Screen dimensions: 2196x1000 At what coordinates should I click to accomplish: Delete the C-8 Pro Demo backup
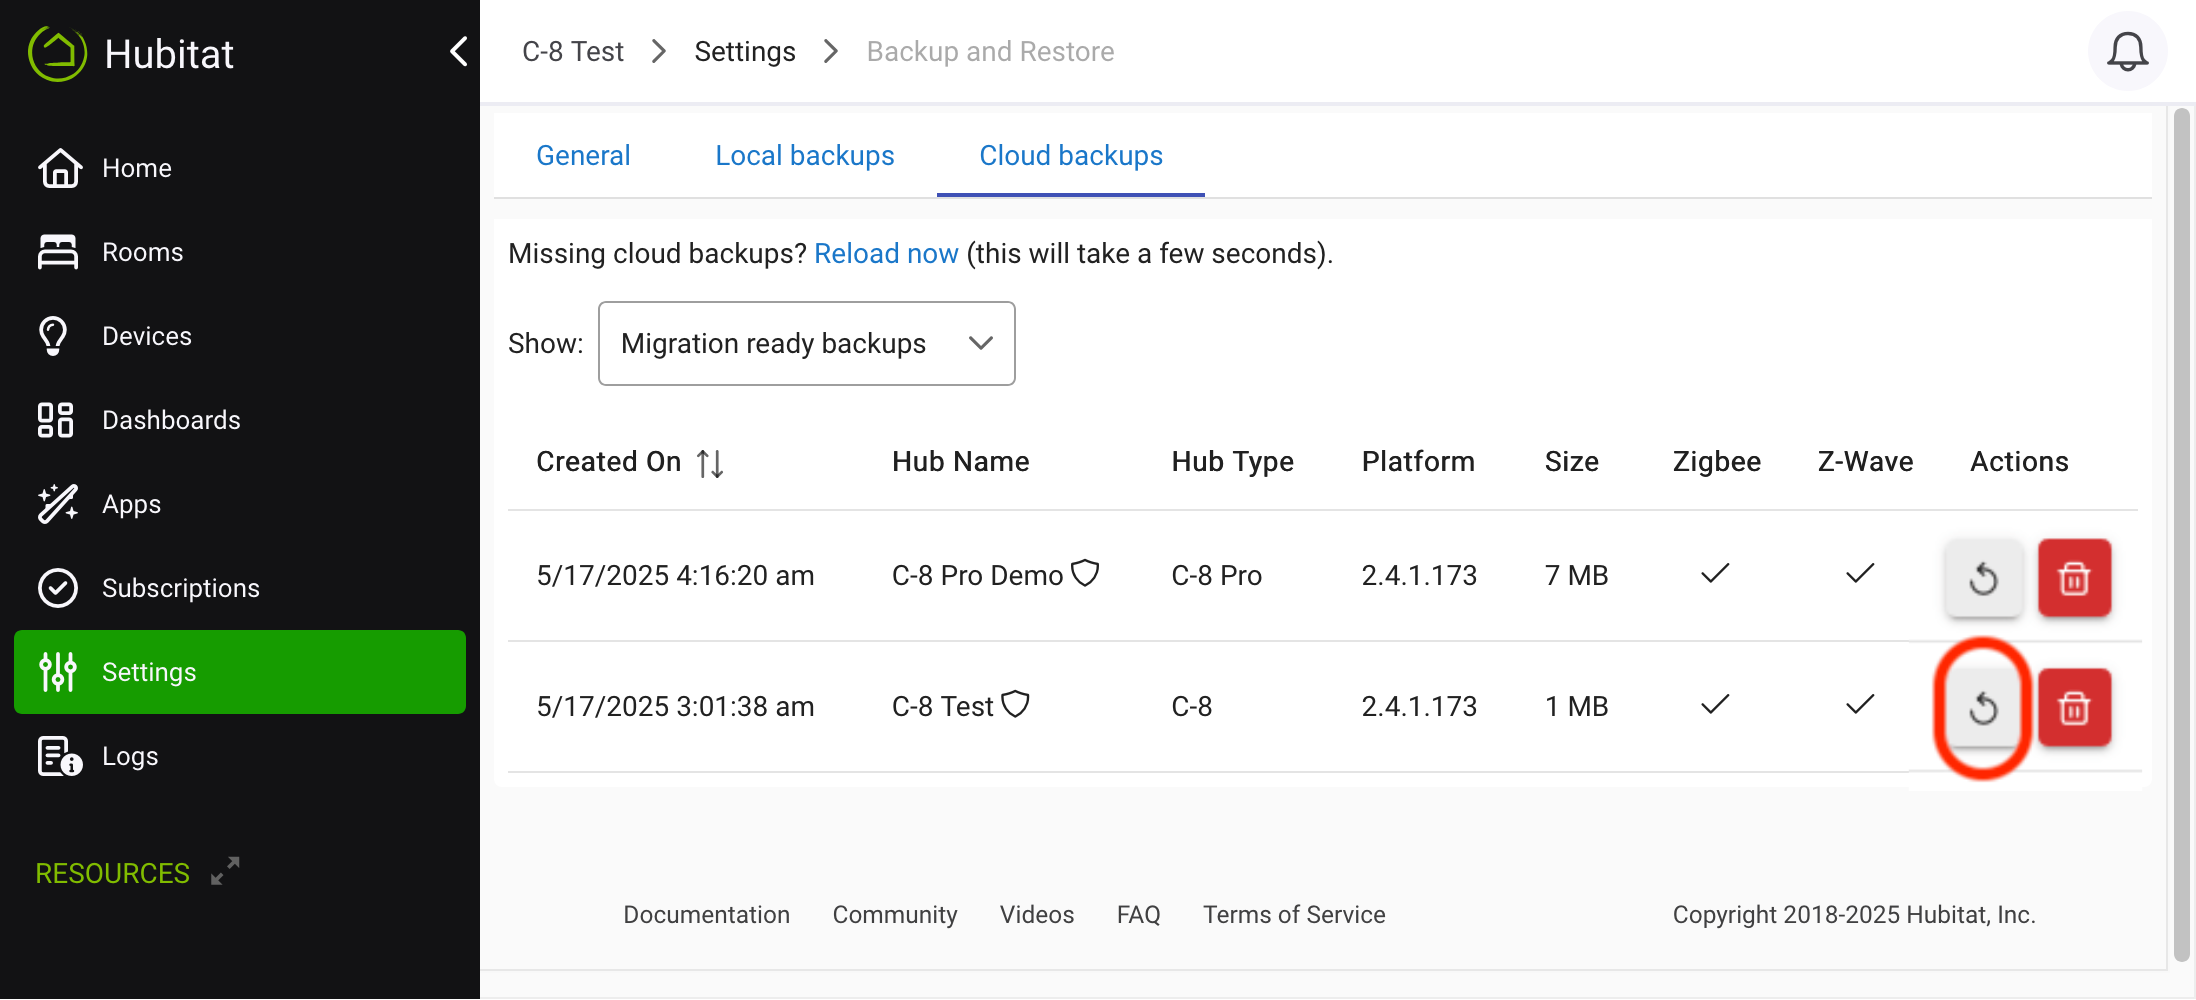(2074, 577)
